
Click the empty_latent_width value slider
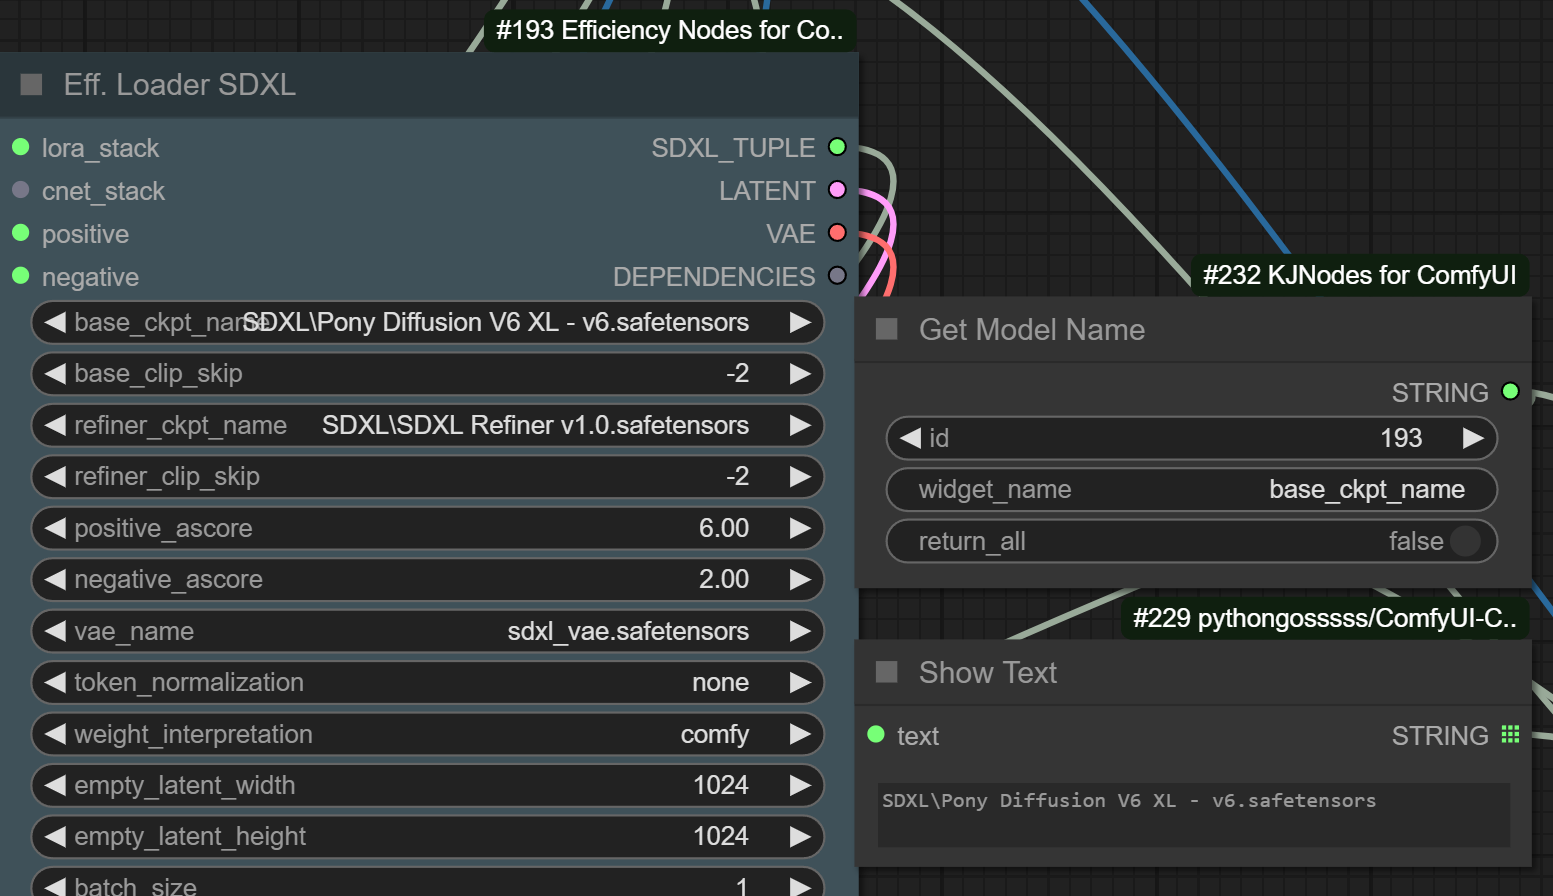pos(428,785)
